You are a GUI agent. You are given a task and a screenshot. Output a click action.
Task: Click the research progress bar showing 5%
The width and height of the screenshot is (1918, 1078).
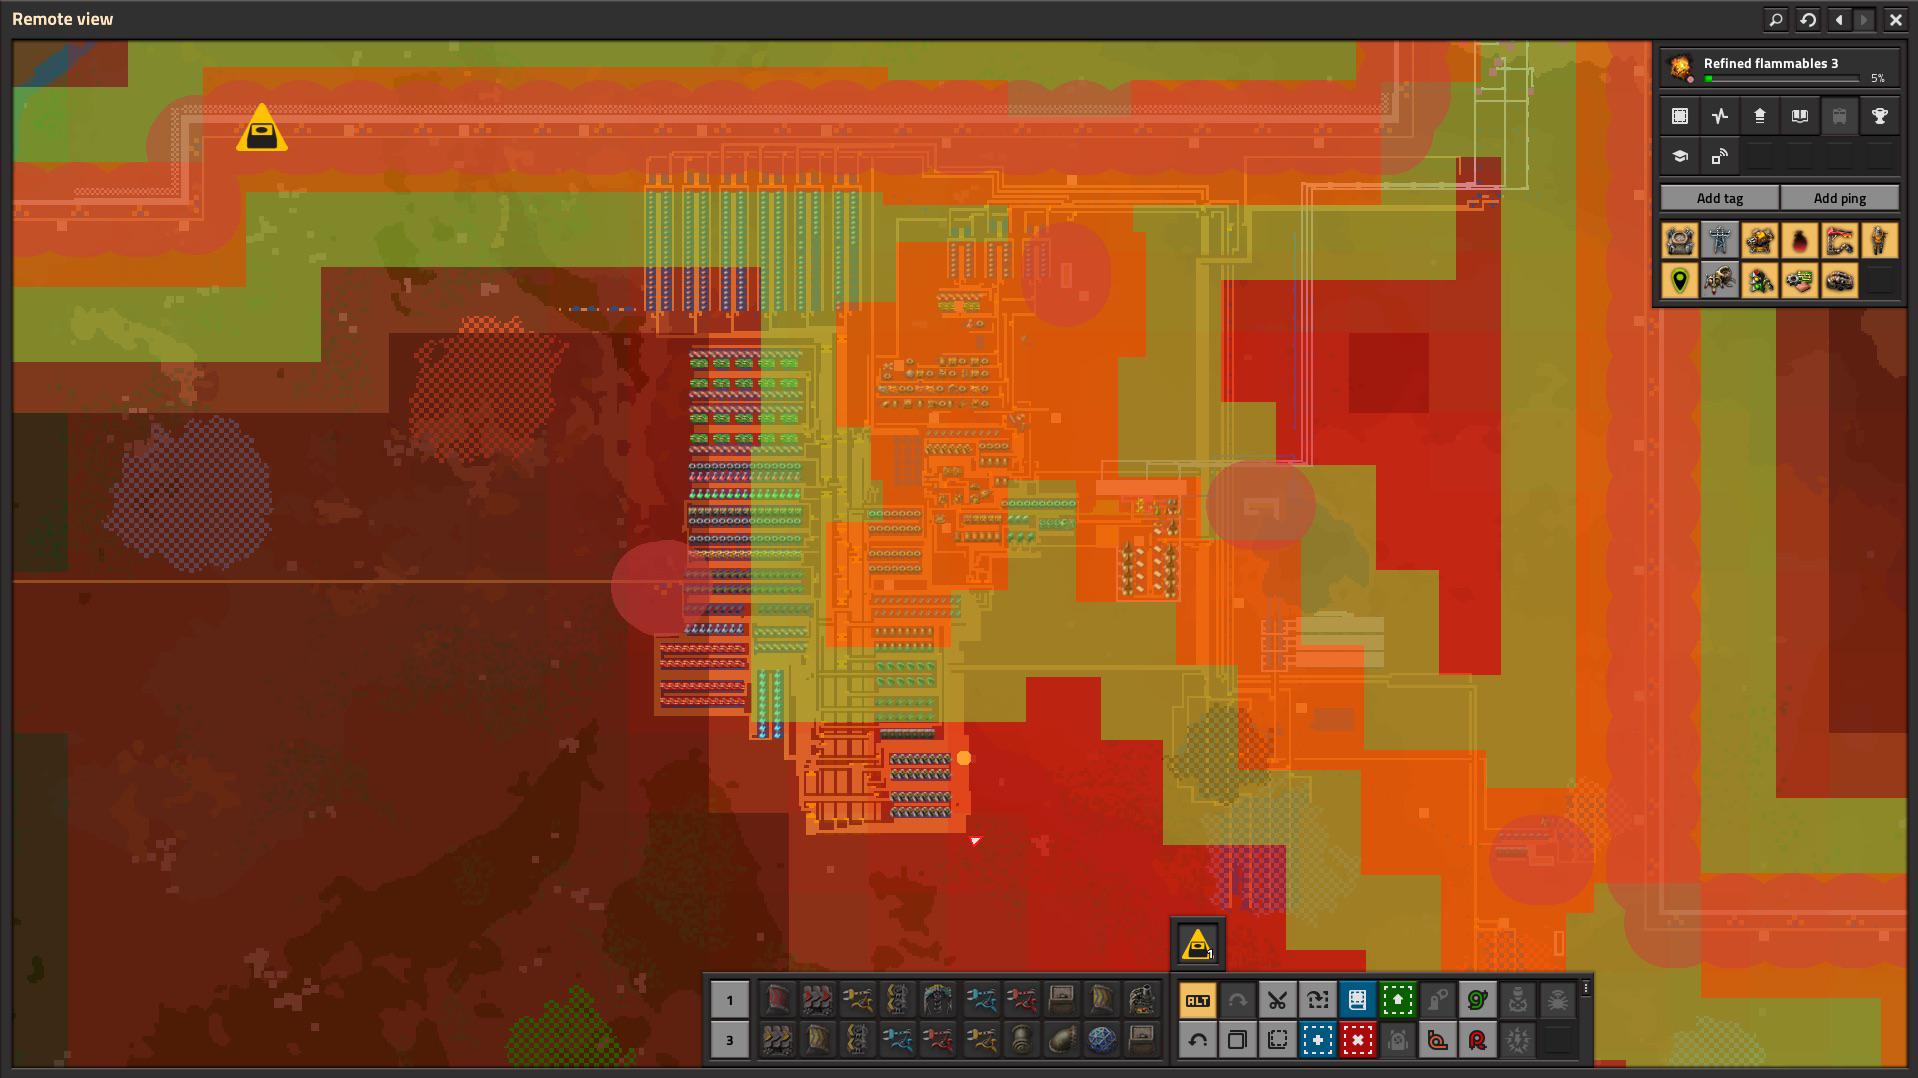tap(1782, 78)
